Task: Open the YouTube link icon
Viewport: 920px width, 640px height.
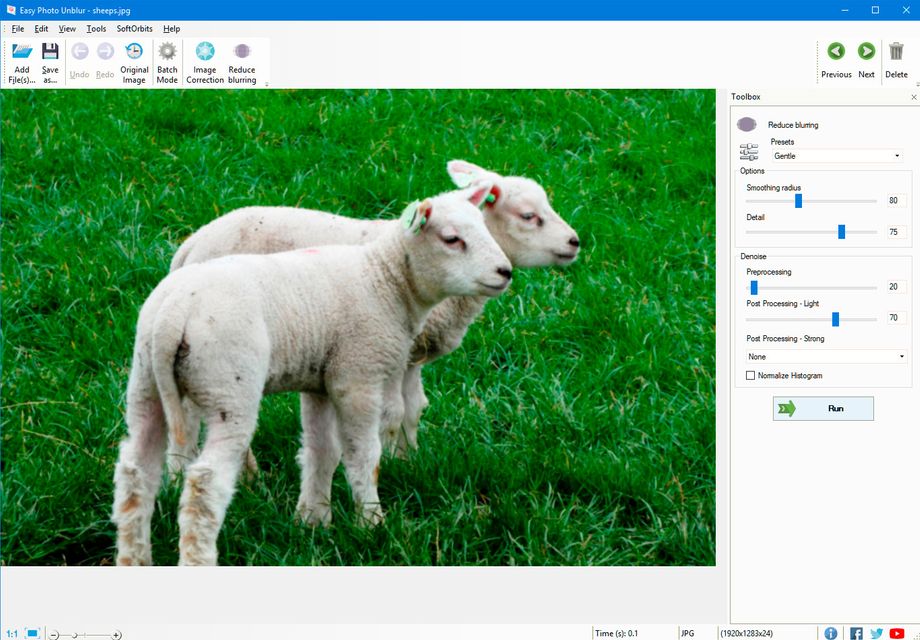Action: tap(897, 633)
